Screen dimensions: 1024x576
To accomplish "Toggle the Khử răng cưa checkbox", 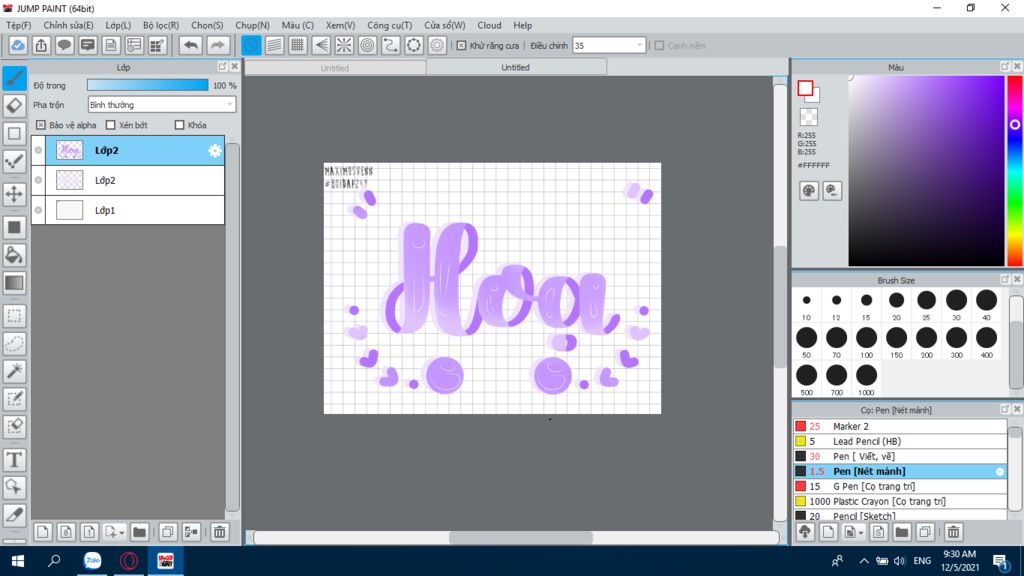I will (x=462, y=46).
